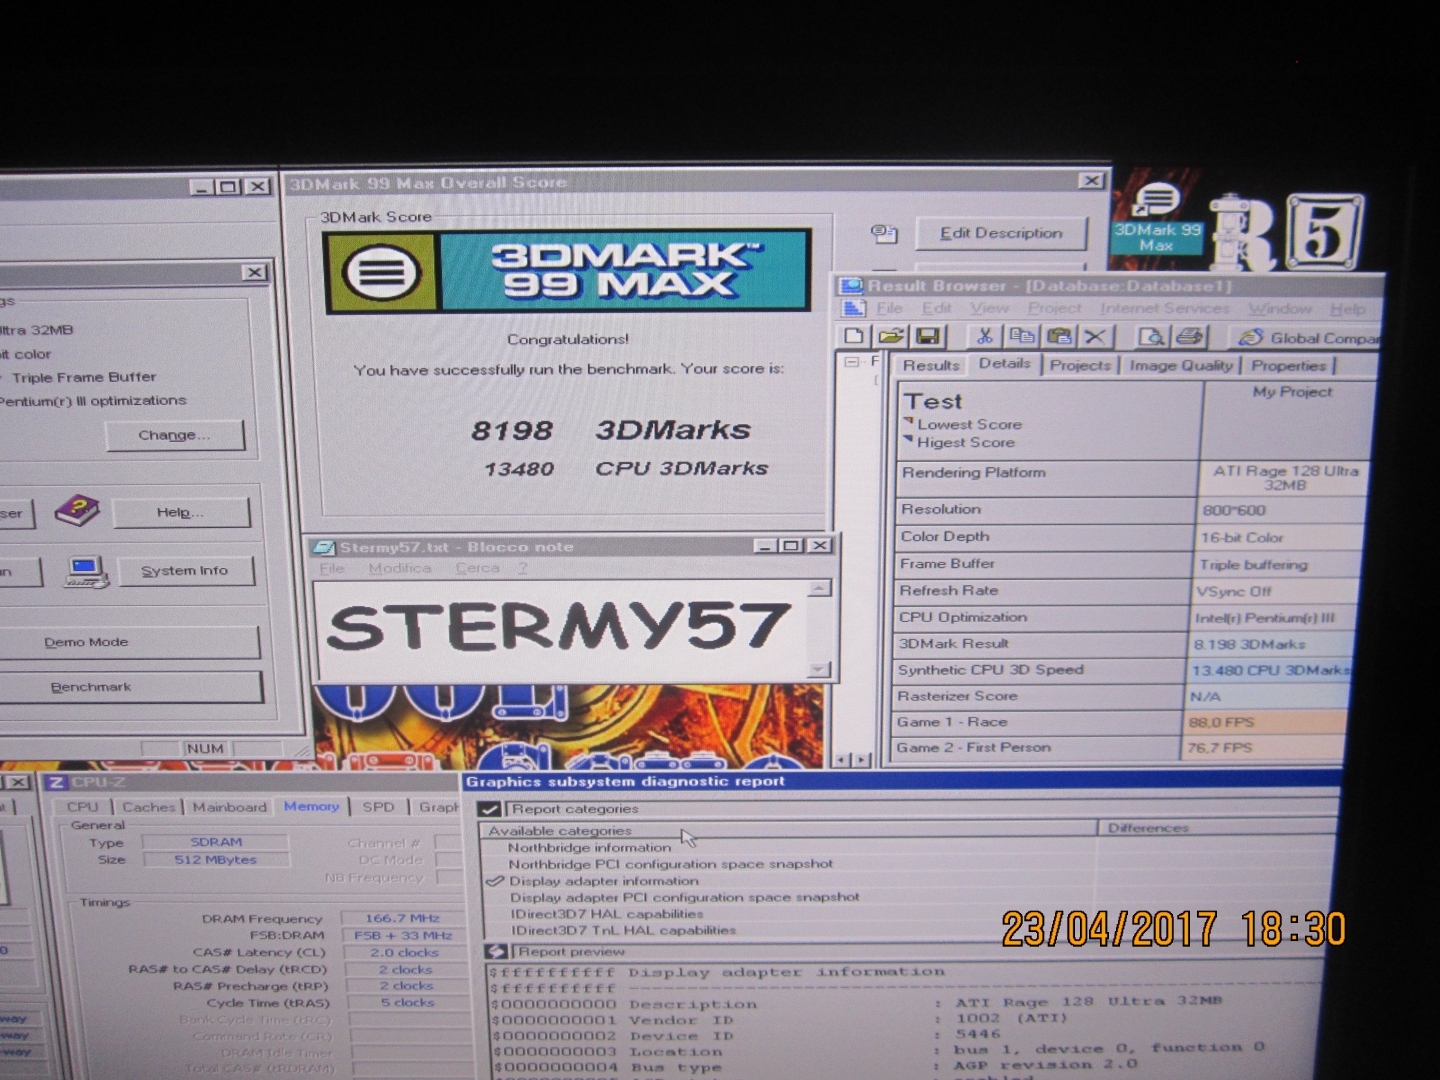1440x1080 pixels.
Task: Click computer icon beside System Info
Action: coord(87,571)
